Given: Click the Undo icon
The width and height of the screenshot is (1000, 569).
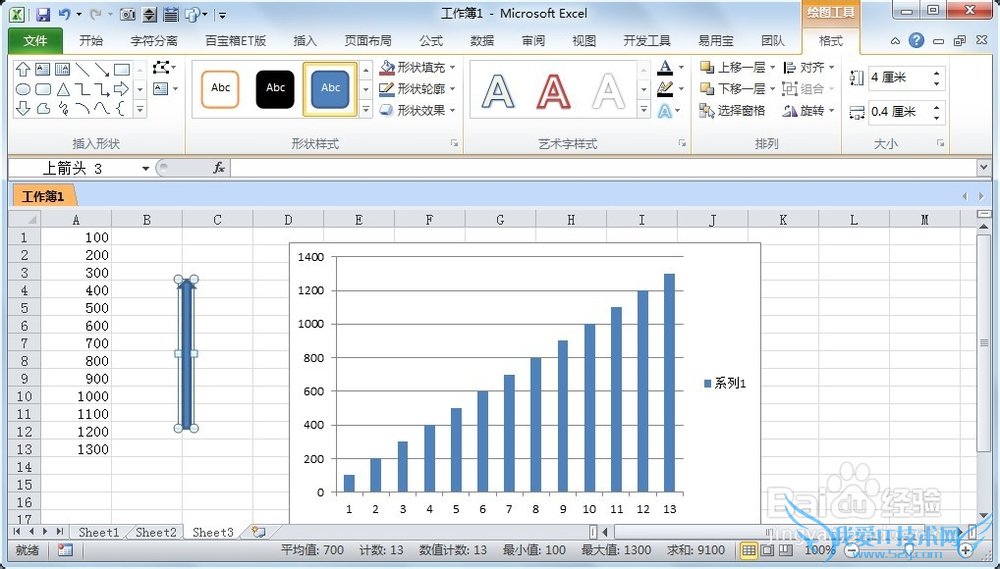Looking at the screenshot, I should tap(64, 14).
